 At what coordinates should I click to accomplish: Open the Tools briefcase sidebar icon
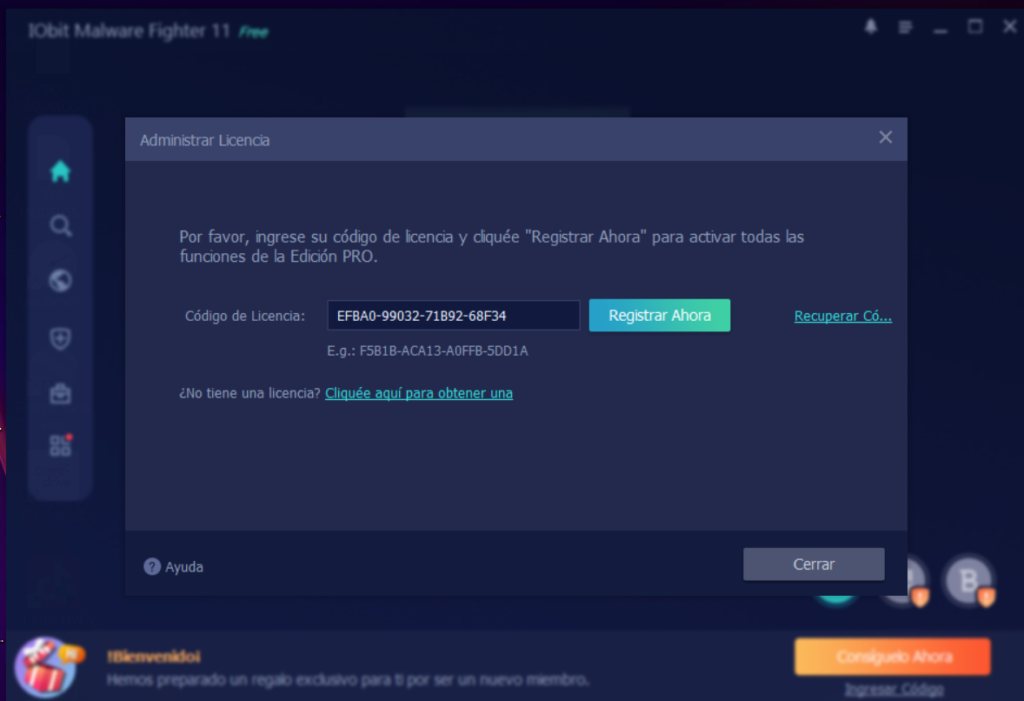coord(60,393)
